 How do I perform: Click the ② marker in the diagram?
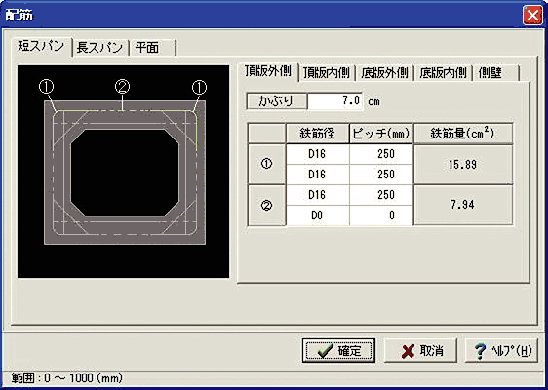[x=122, y=88]
